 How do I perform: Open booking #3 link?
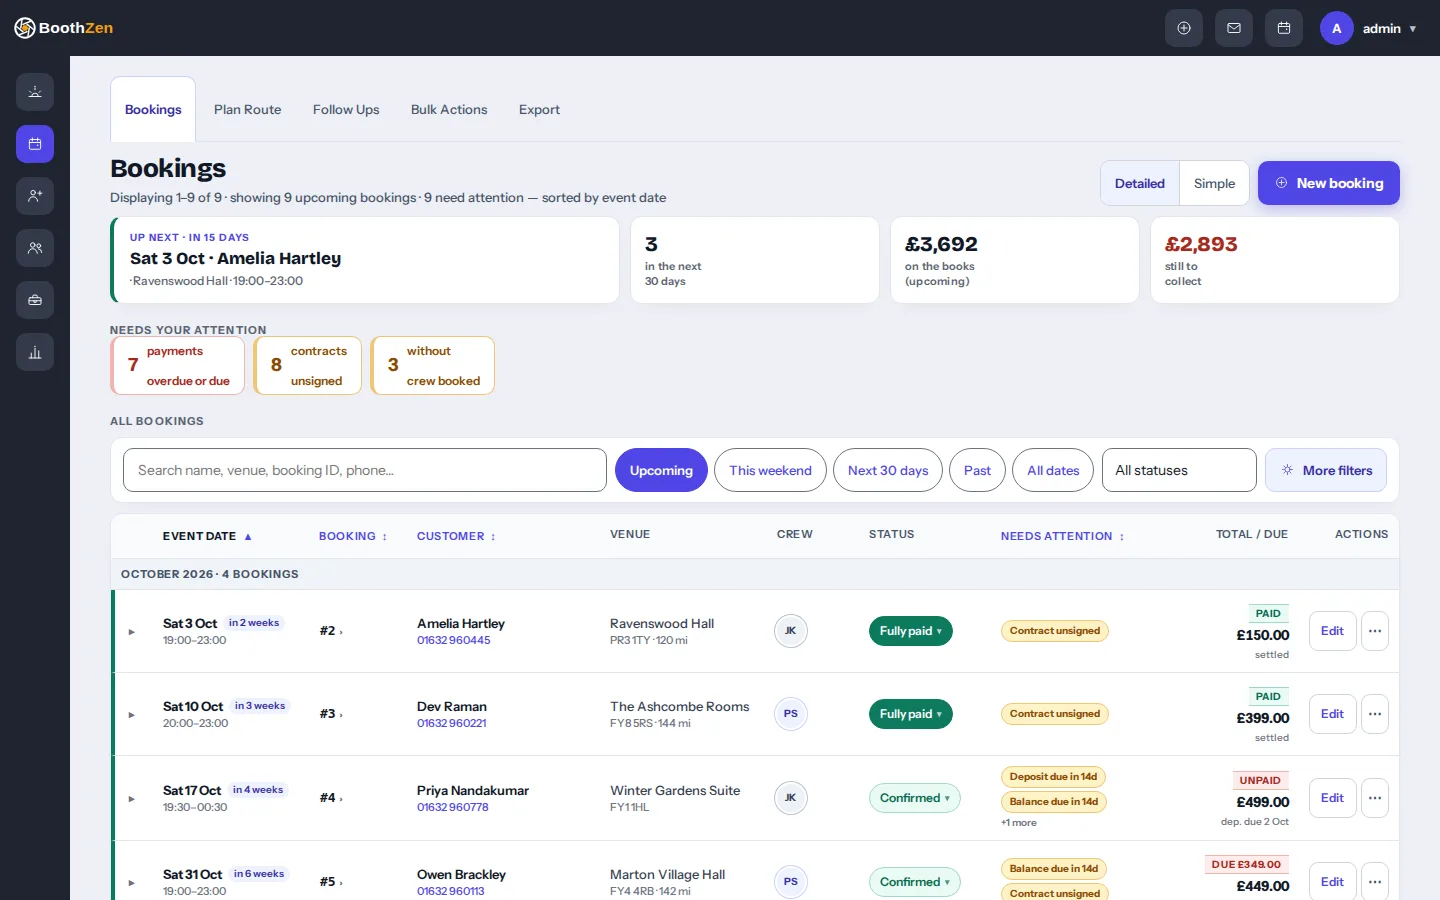(x=331, y=714)
